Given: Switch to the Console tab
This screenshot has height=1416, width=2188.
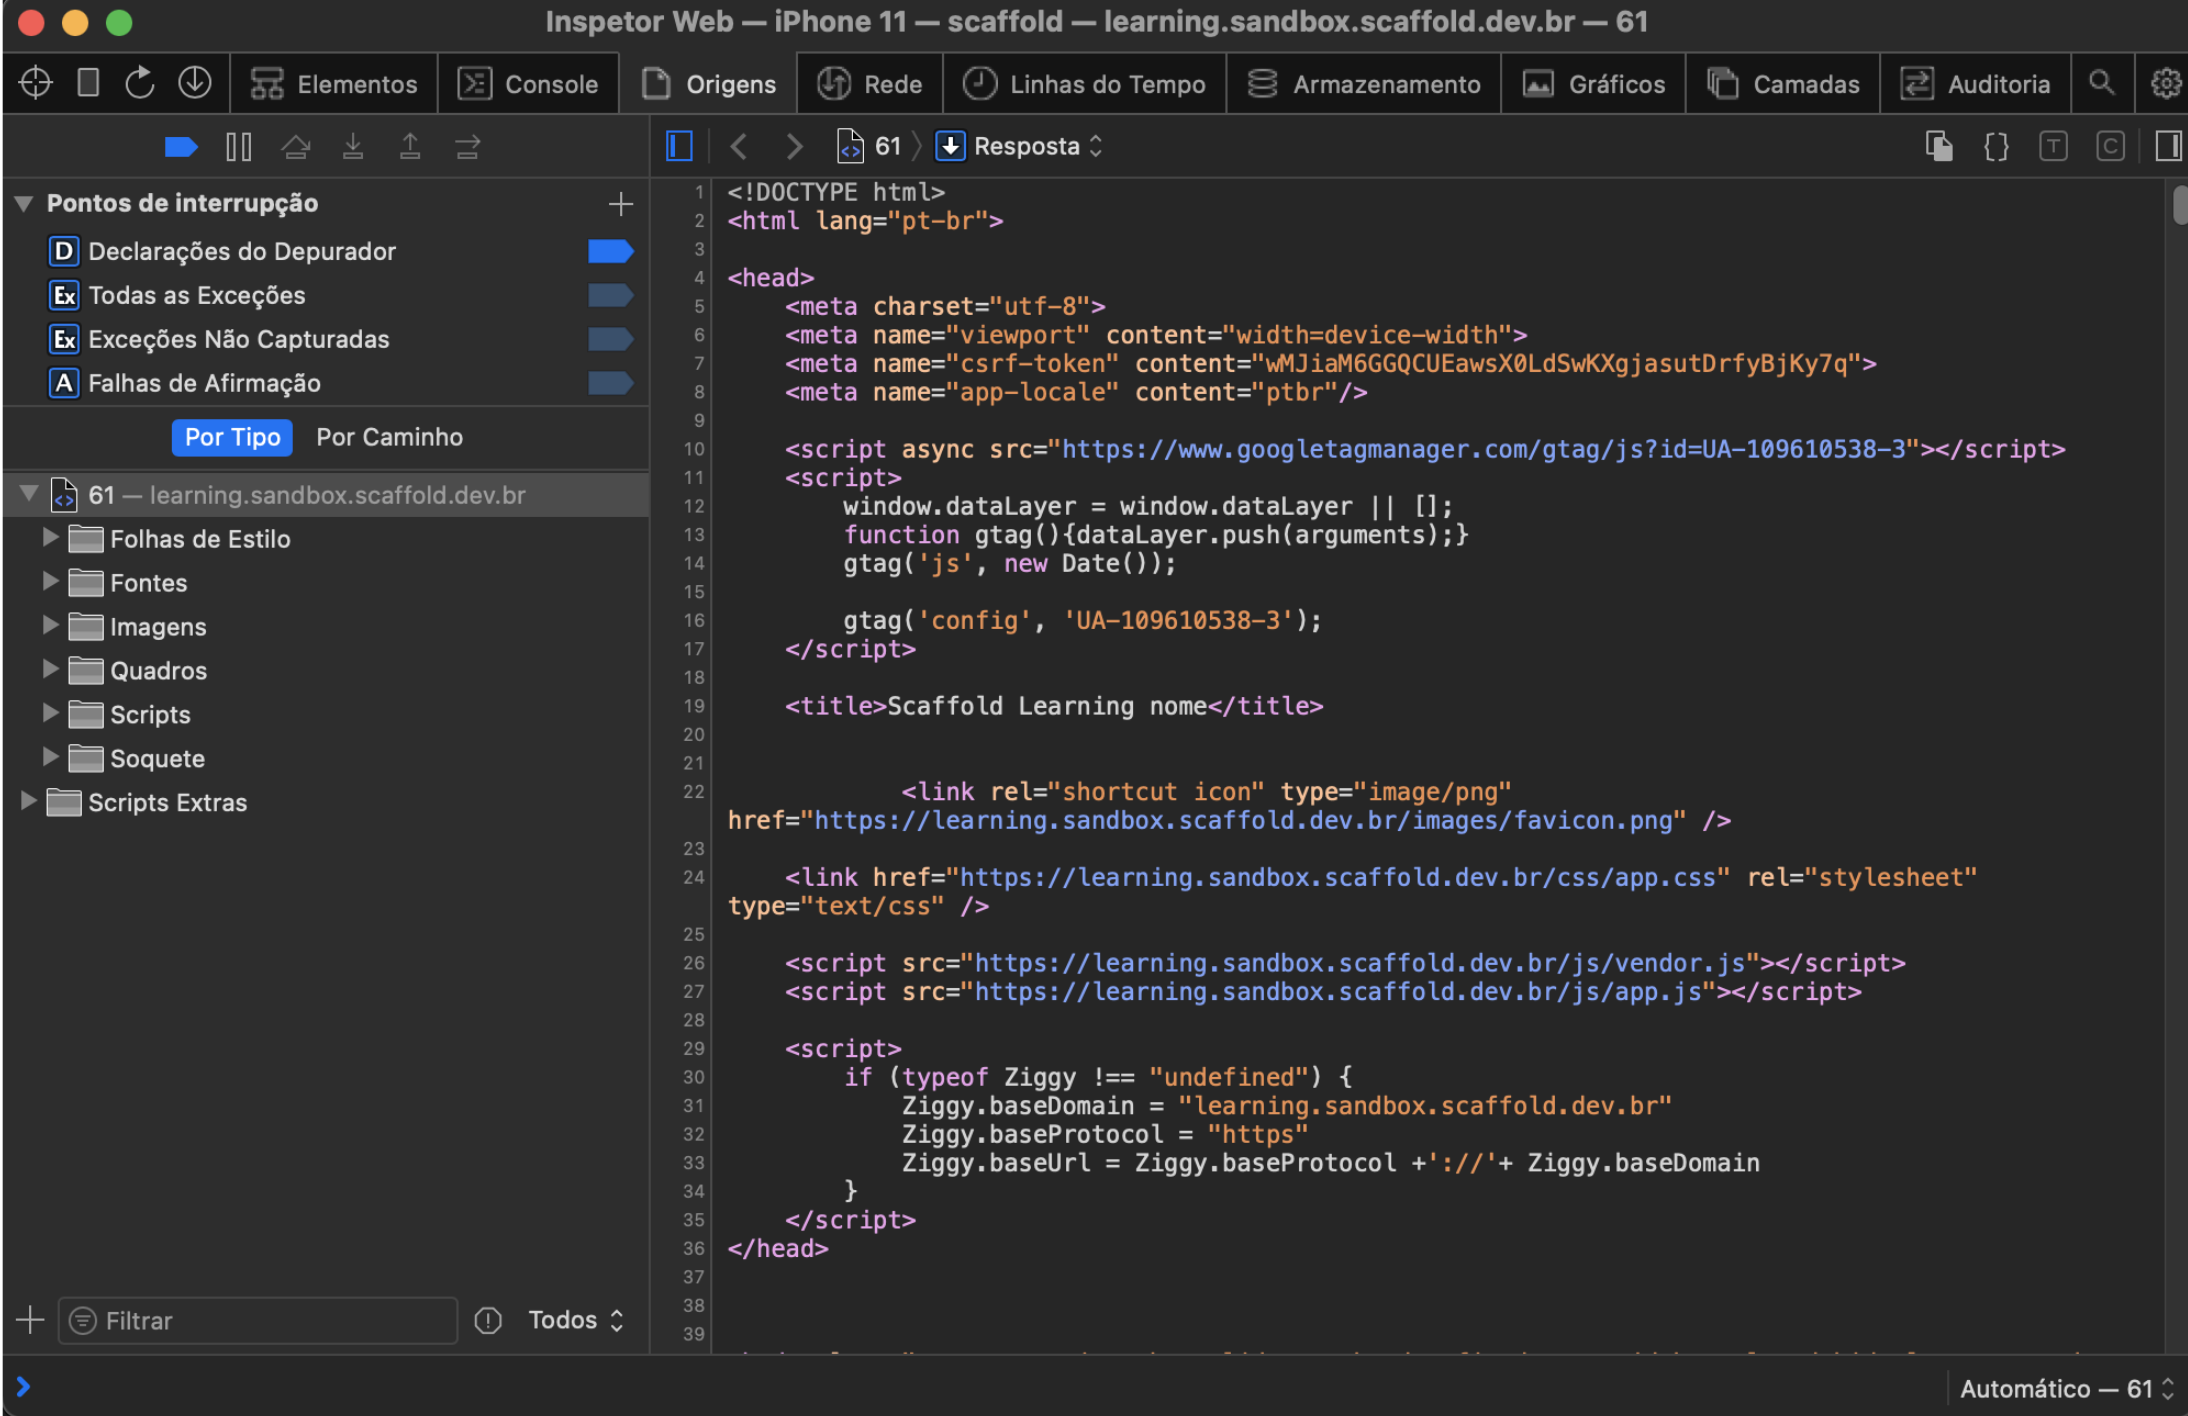Looking at the screenshot, I should (x=528, y=84).
